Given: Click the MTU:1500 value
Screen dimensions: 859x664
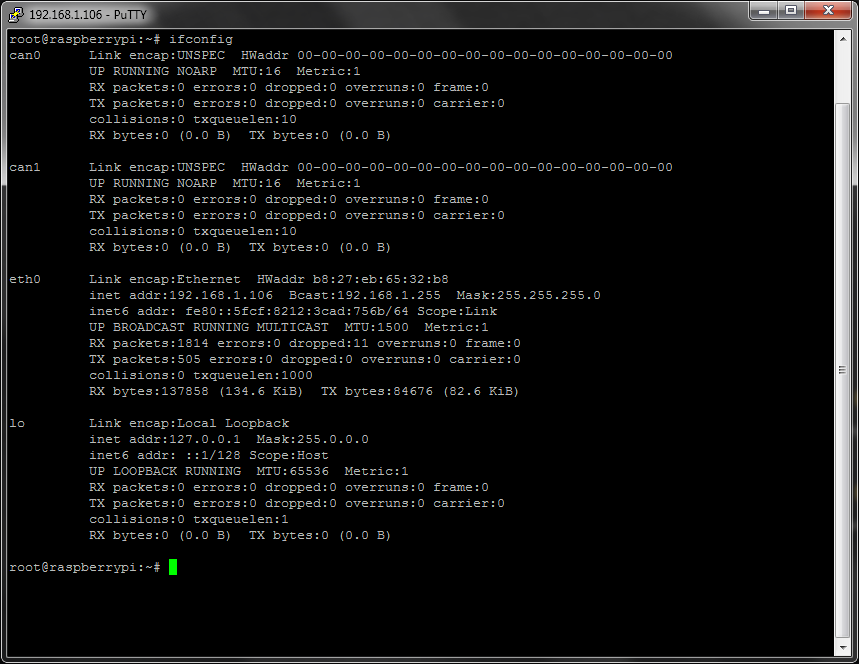Looking at the screenshot, I should tap(376, 327).
